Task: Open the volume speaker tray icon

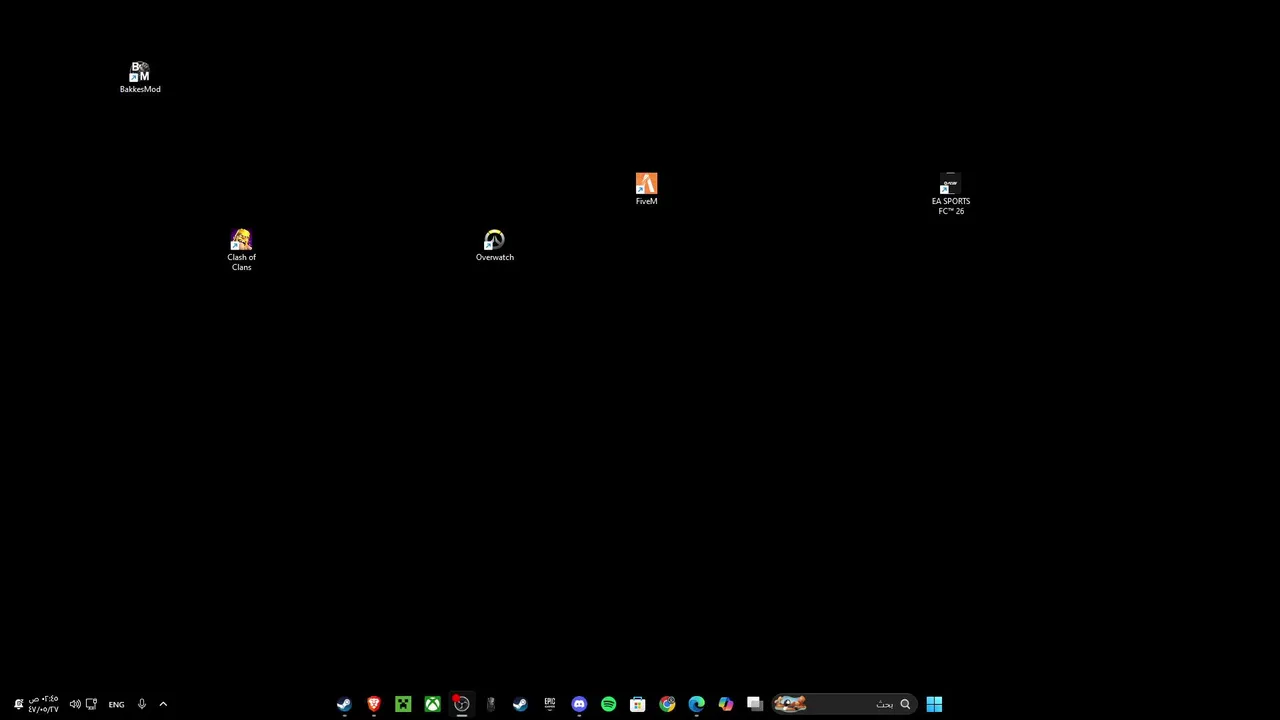Action: pyautogui.click(x=75, y=704)
